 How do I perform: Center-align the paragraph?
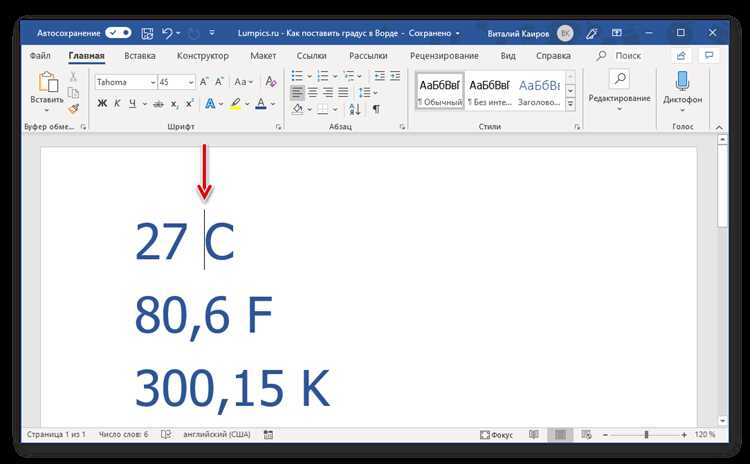point(312,92)
